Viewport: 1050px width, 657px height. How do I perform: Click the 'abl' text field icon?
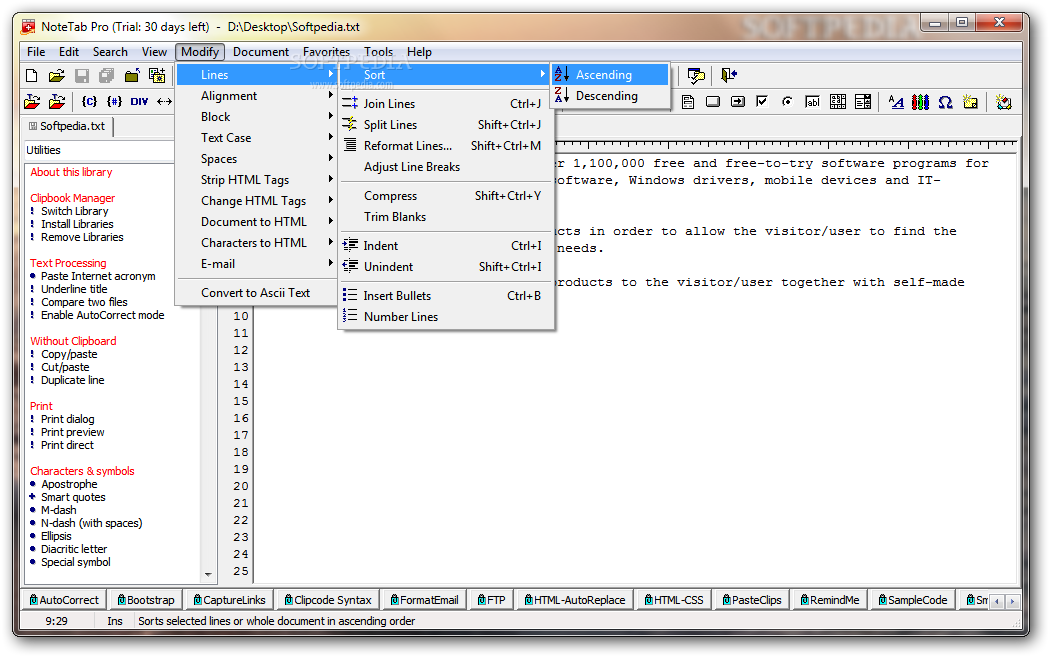[812, 102]
